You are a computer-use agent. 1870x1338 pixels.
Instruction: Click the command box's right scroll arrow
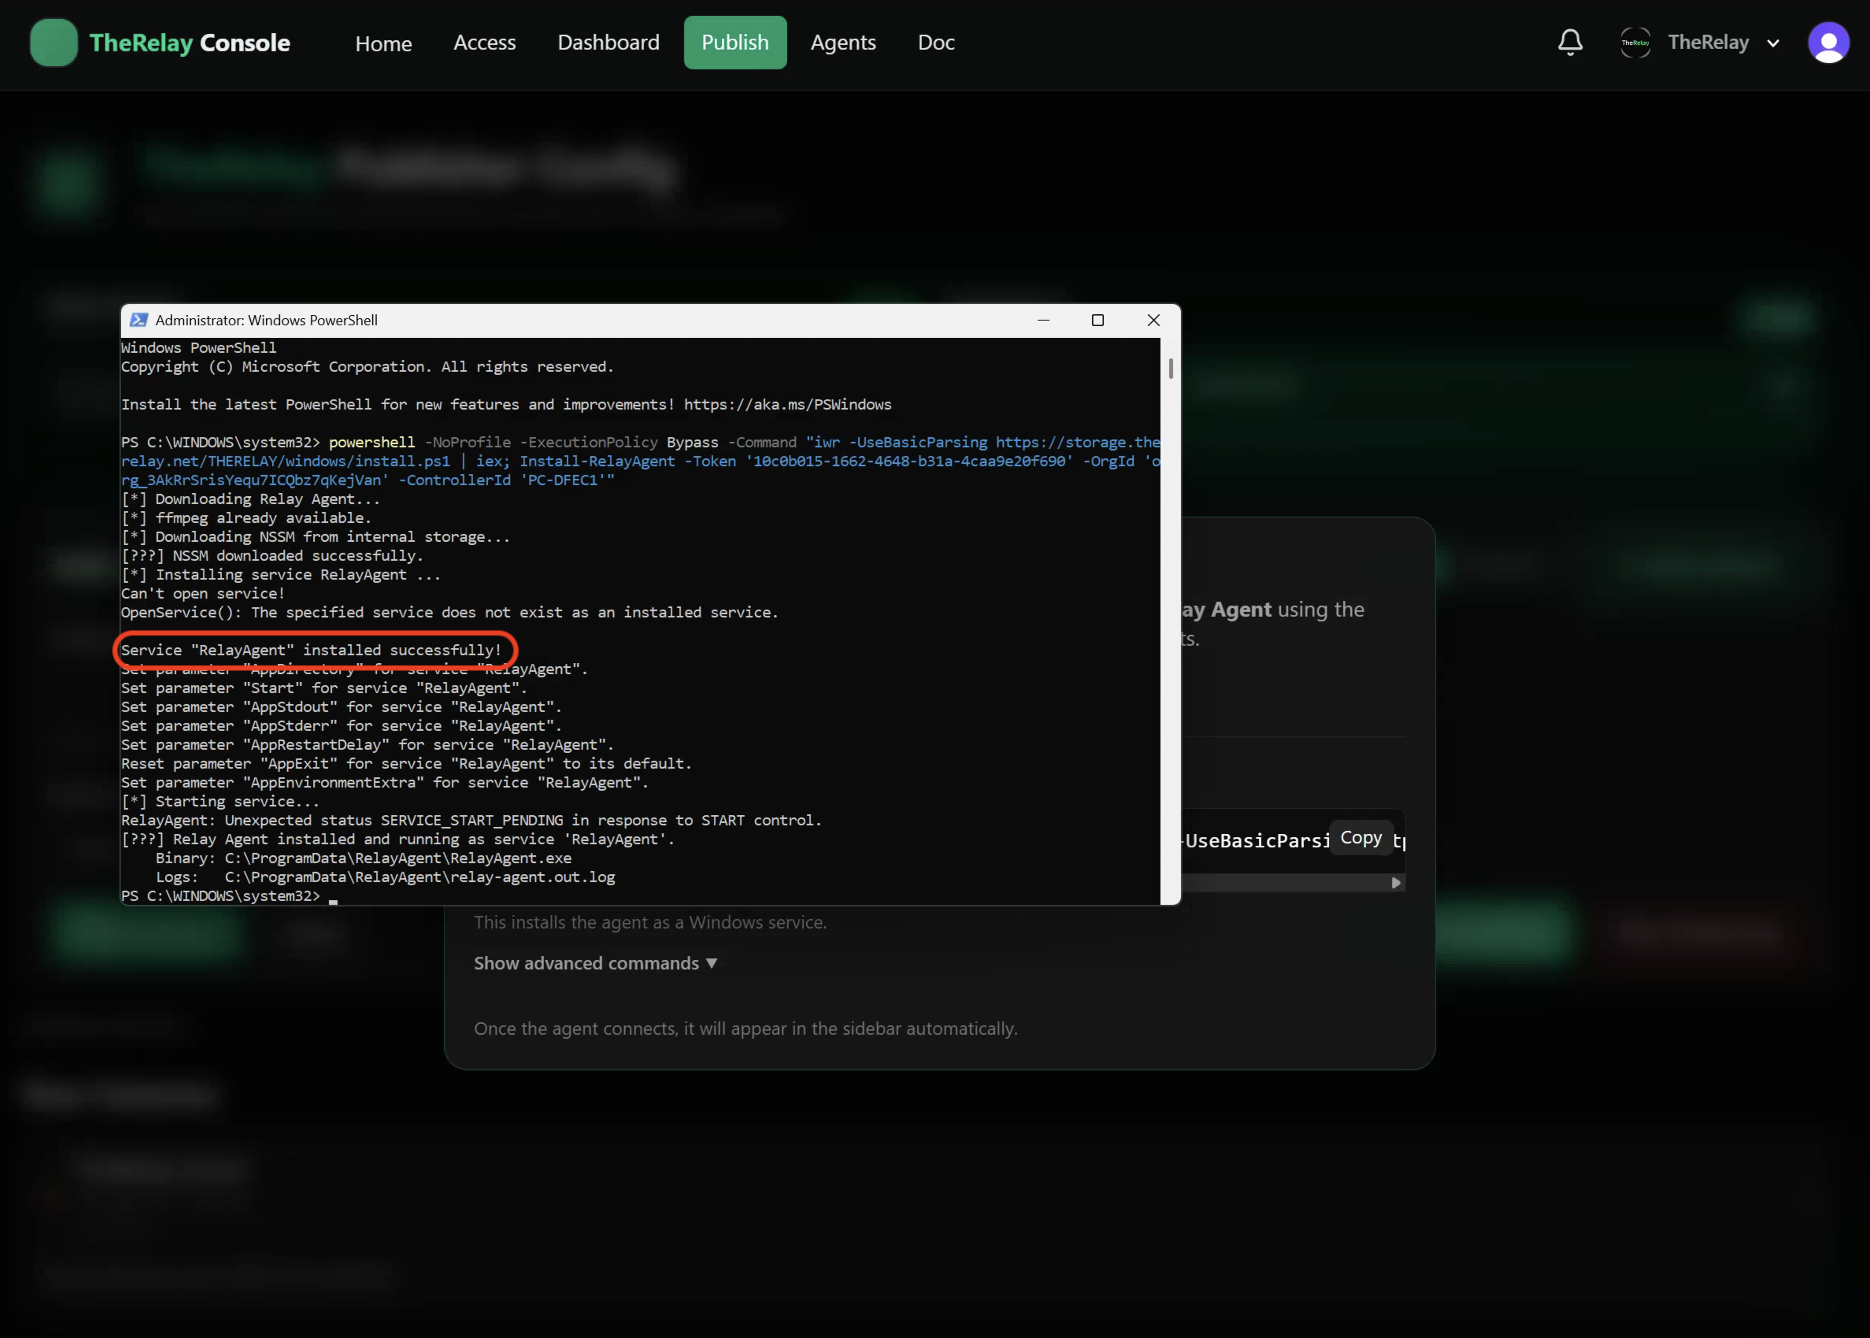1396,883
